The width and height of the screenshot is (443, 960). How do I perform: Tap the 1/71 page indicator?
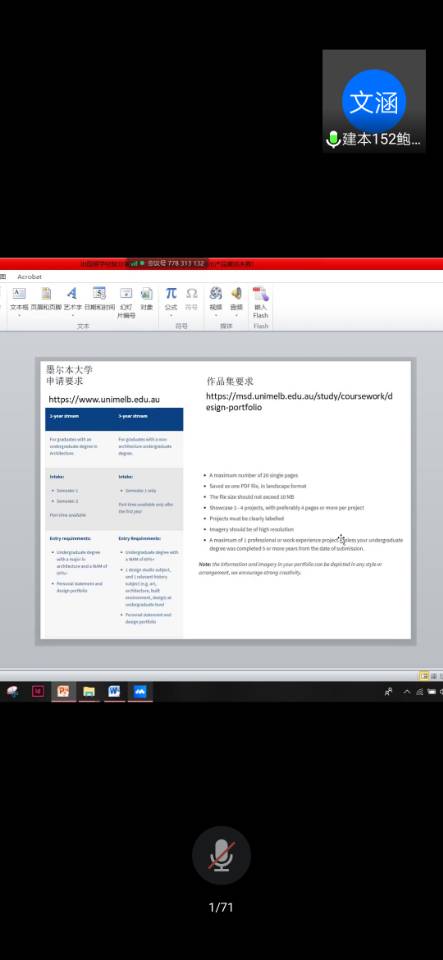point(221,907)
